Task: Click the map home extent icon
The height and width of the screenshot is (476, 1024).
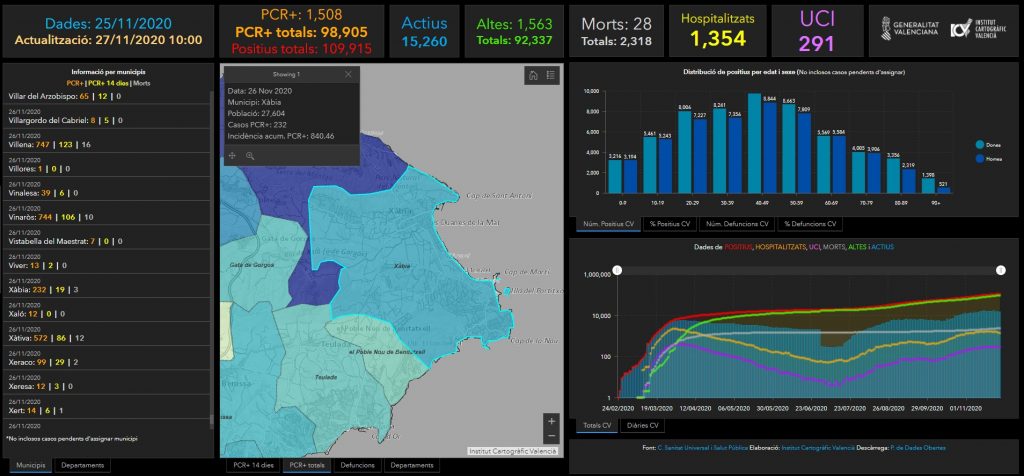Action: 534,75
